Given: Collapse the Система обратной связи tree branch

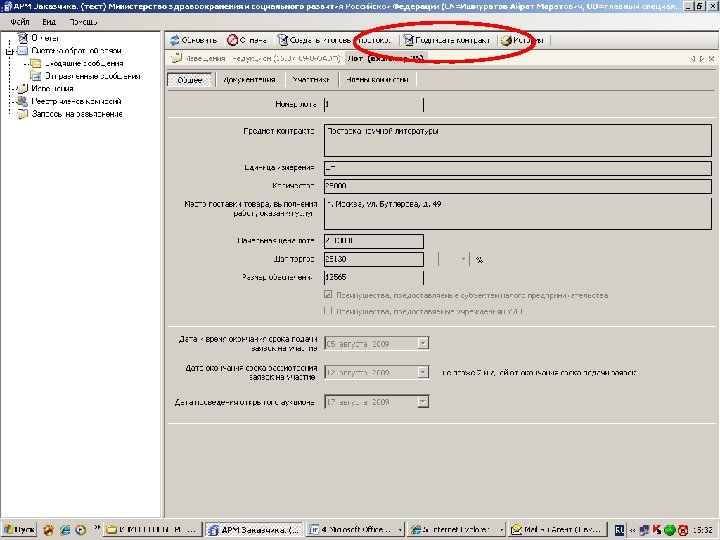Looking at the screenshot, I should point(9,51).
